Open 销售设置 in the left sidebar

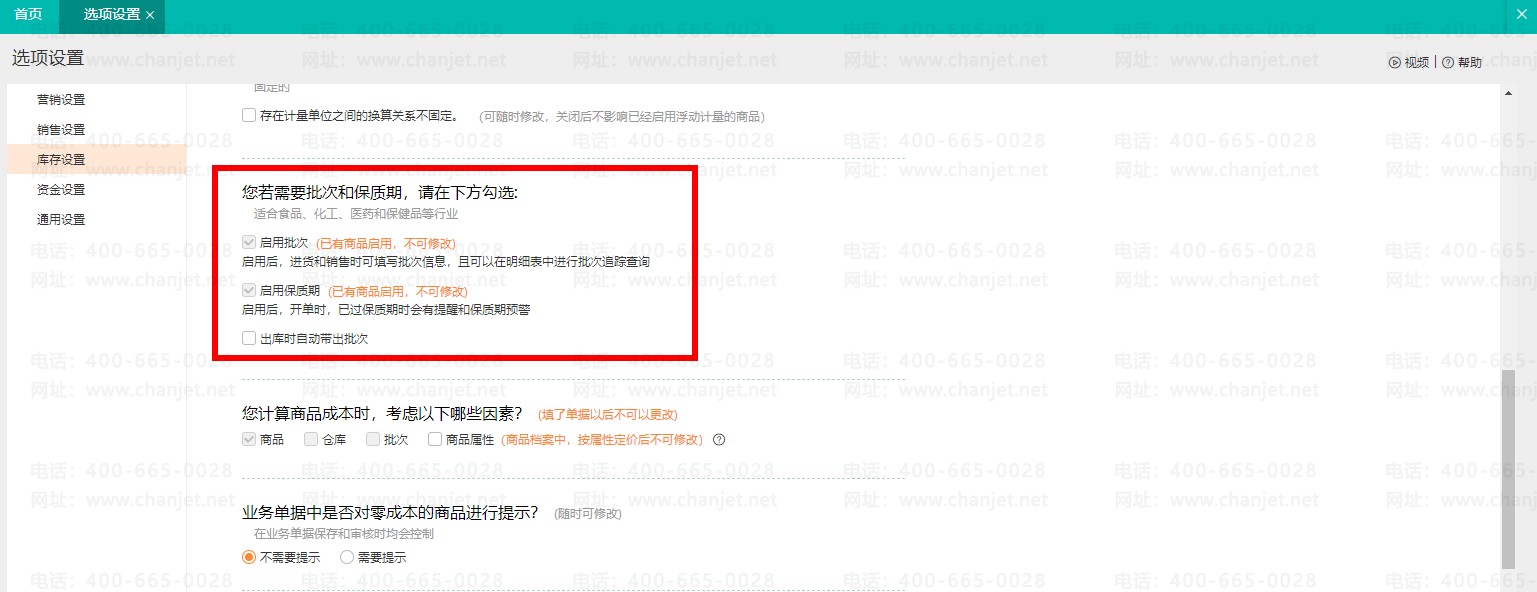pos(61,129)
